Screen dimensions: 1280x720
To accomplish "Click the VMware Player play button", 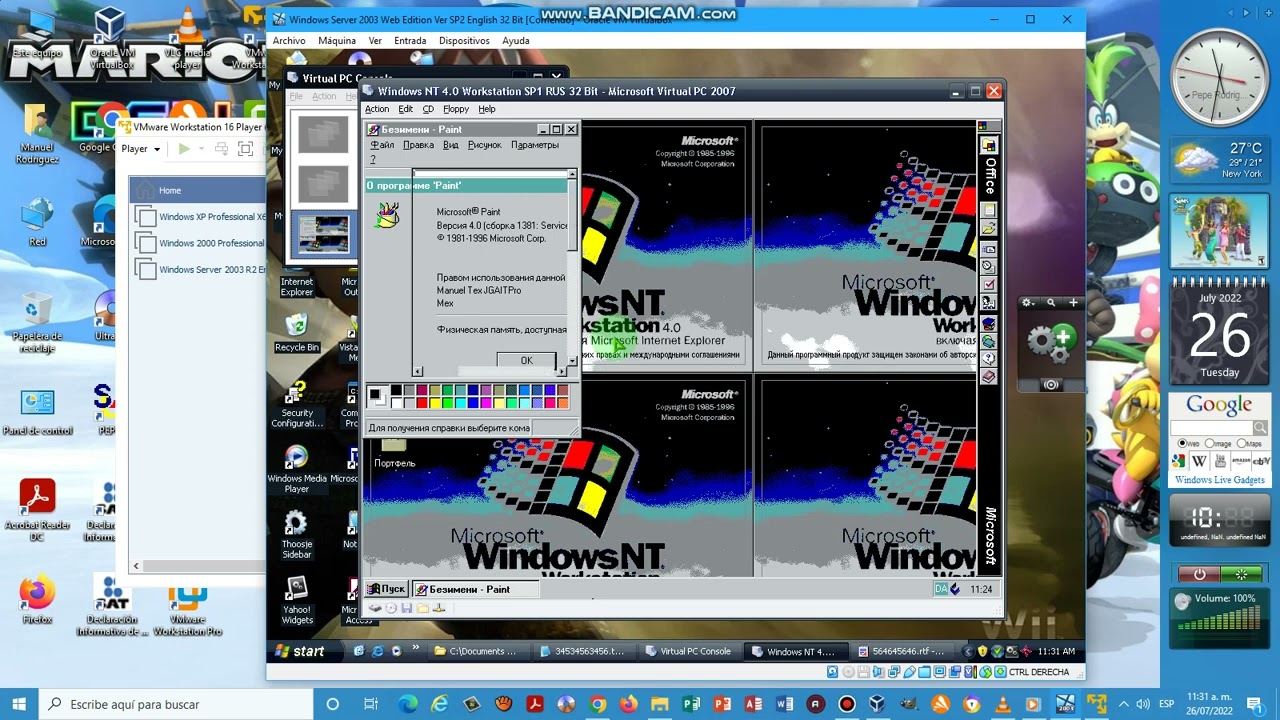I will [184, 149].
